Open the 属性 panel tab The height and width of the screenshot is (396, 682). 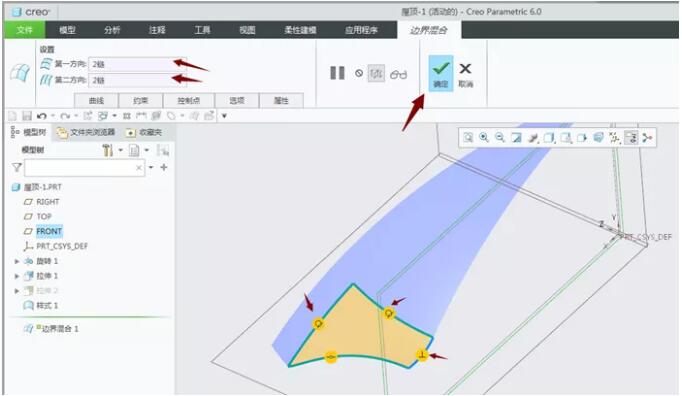281,101
